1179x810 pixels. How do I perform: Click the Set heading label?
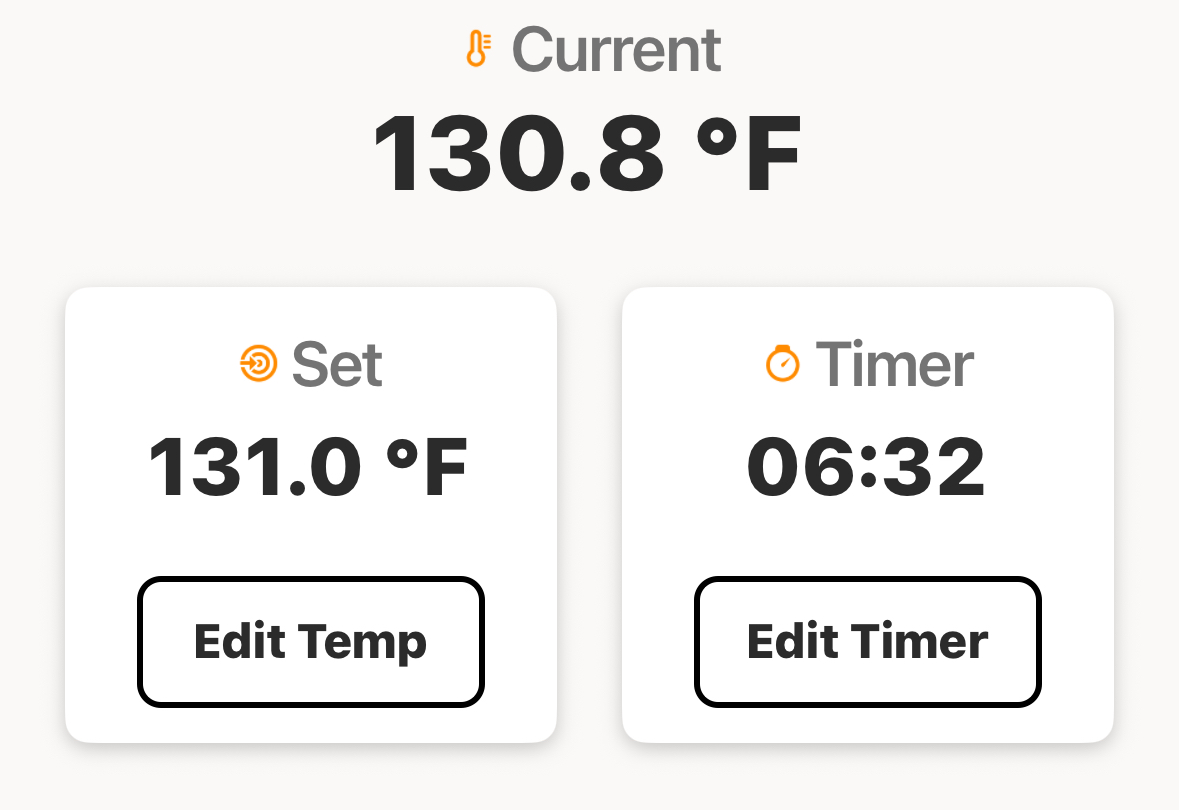point(337,365)
